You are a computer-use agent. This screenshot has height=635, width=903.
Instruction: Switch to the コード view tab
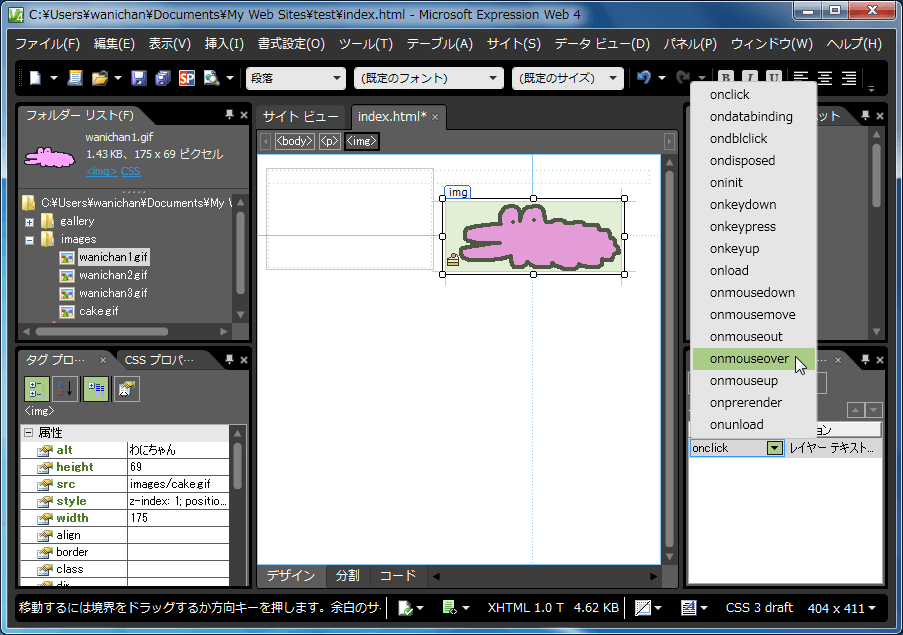(397, 576)
